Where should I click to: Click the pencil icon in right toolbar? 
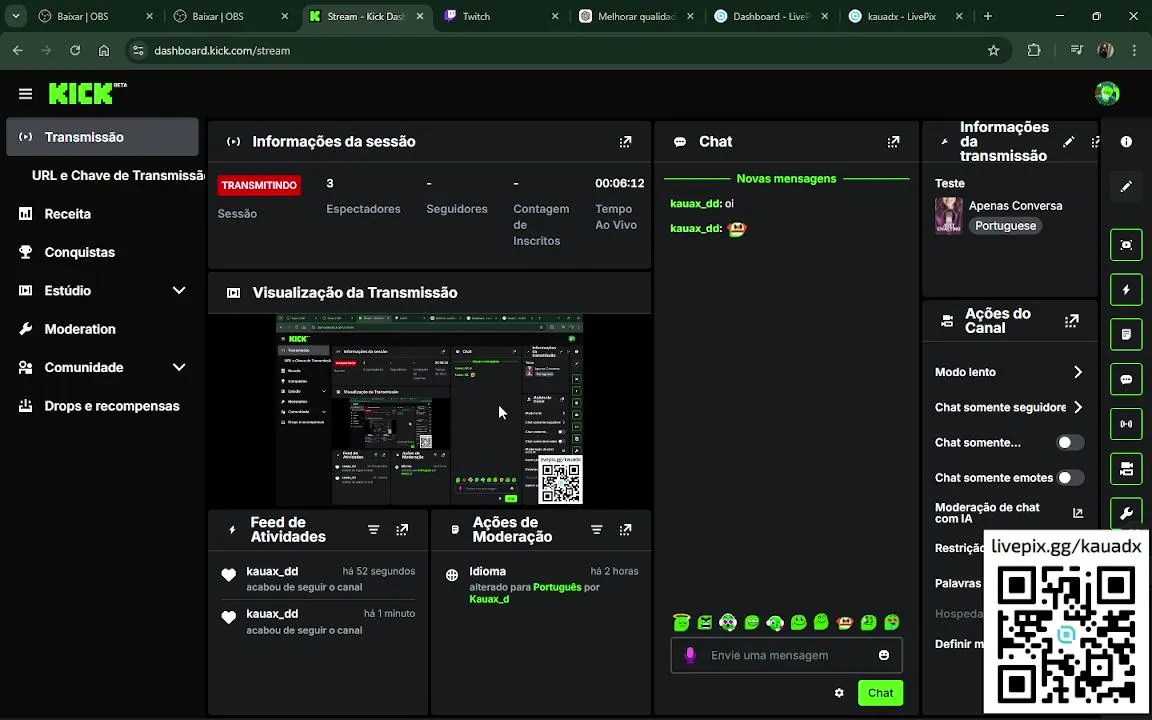click(x=1126, y=187)
